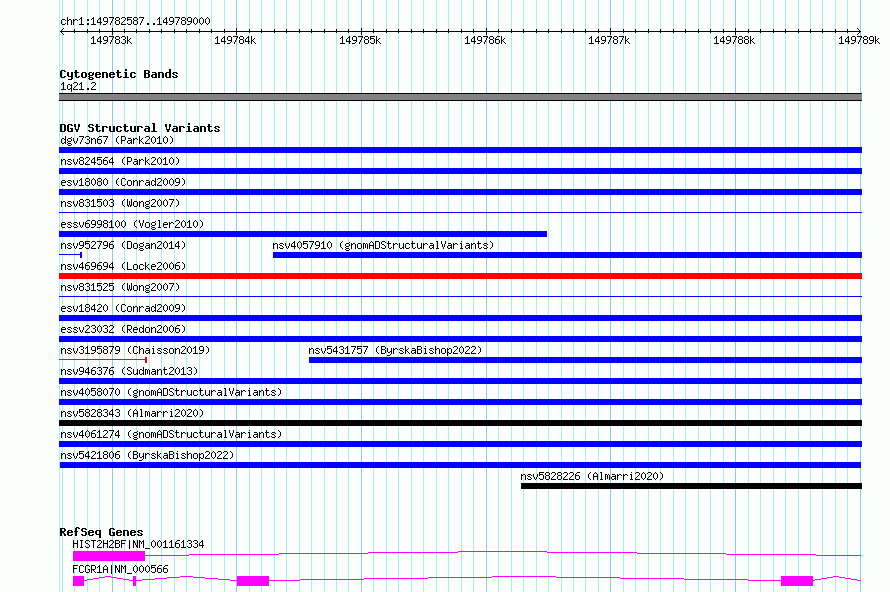Screen dimensions: 890x592
Task: Click the chr1:149782587..149789000 position label
Action: tap(135, 21)
